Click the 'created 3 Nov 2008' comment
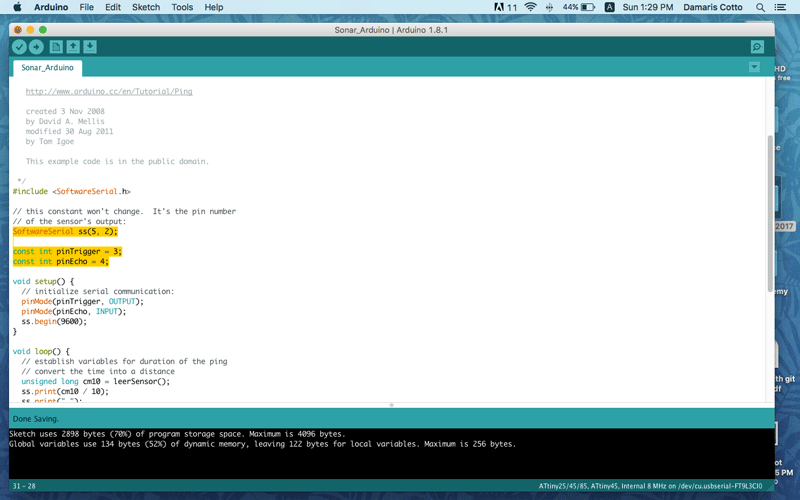 pyautogui.click(x=65, y=111)
